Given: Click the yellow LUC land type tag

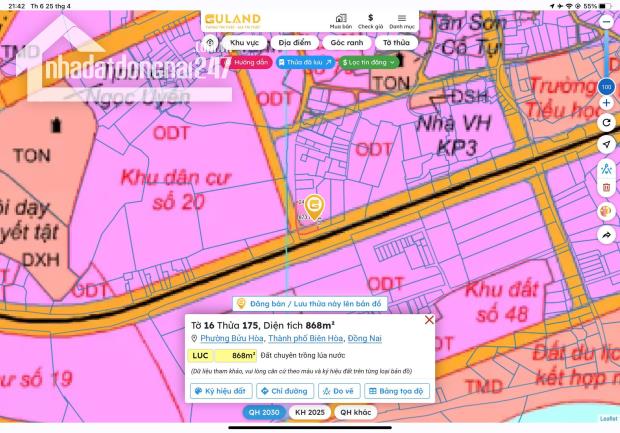Looking at the screenshot, I should (200, 355).
